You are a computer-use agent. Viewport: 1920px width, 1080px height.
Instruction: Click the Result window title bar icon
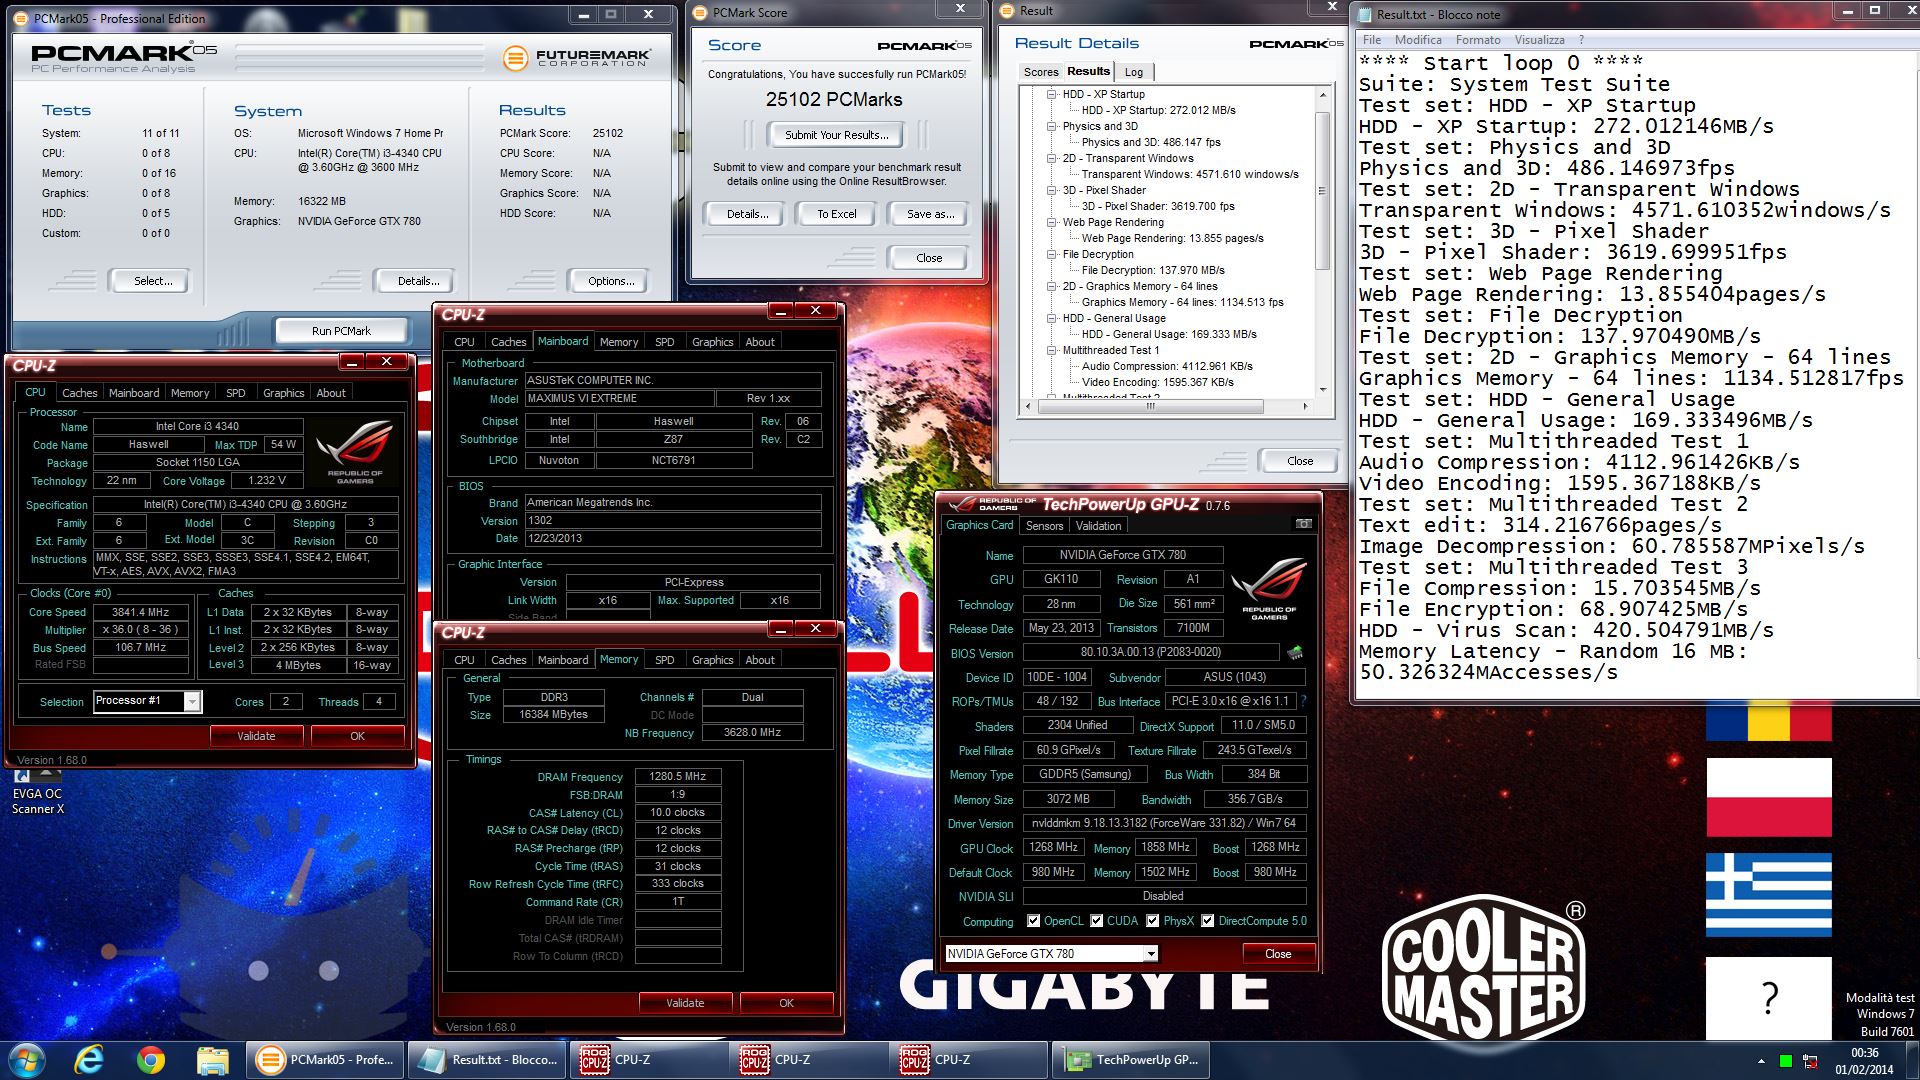tap(1008, 10)
